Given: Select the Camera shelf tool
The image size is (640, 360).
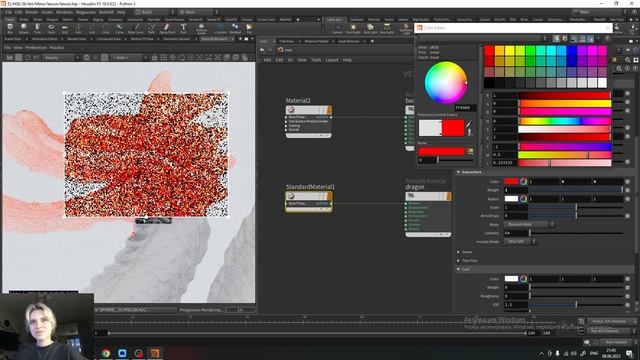Looking at the screenshot, I should pos(337,29).
